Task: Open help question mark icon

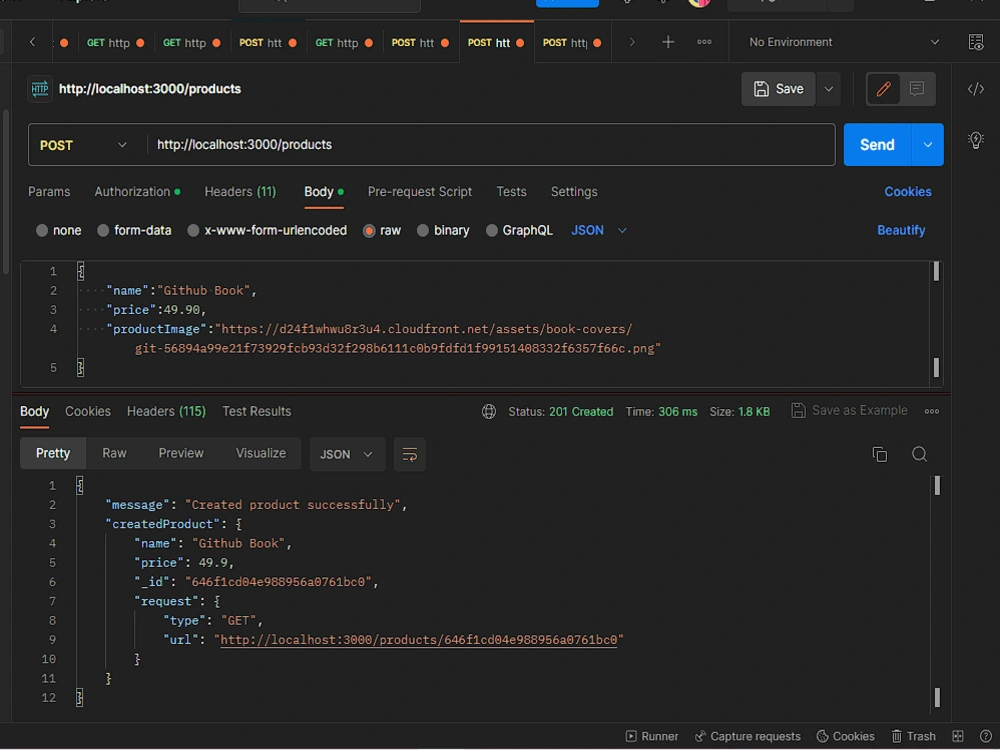Action: (985, 736)
